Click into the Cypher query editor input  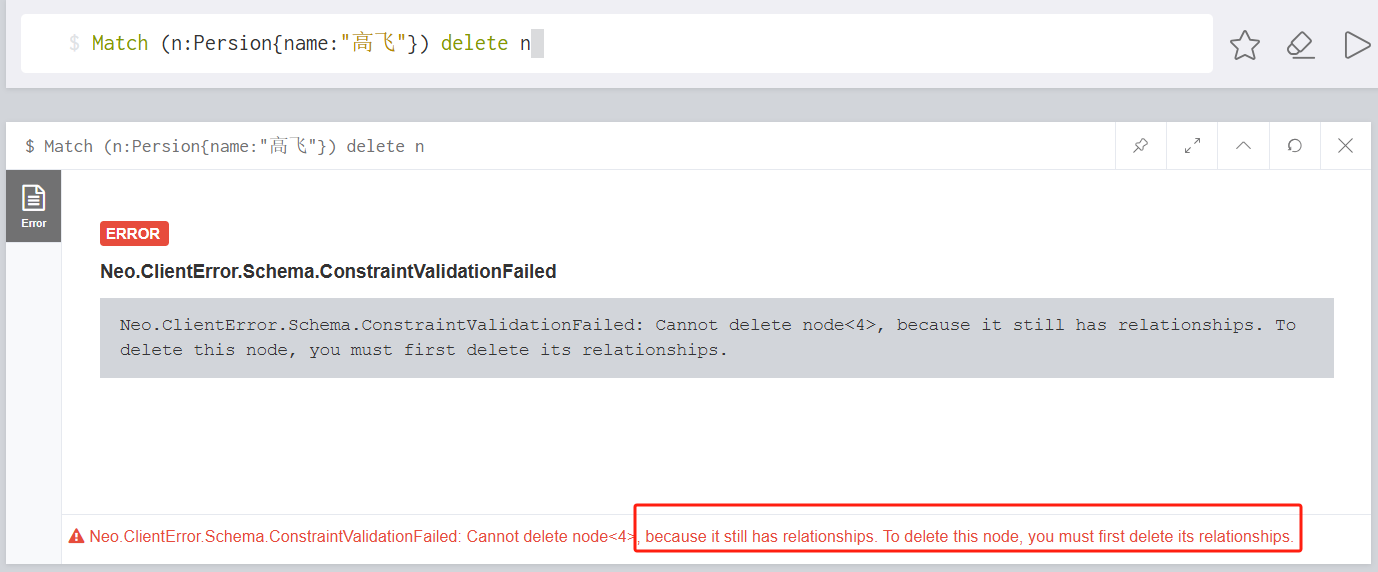616,44
